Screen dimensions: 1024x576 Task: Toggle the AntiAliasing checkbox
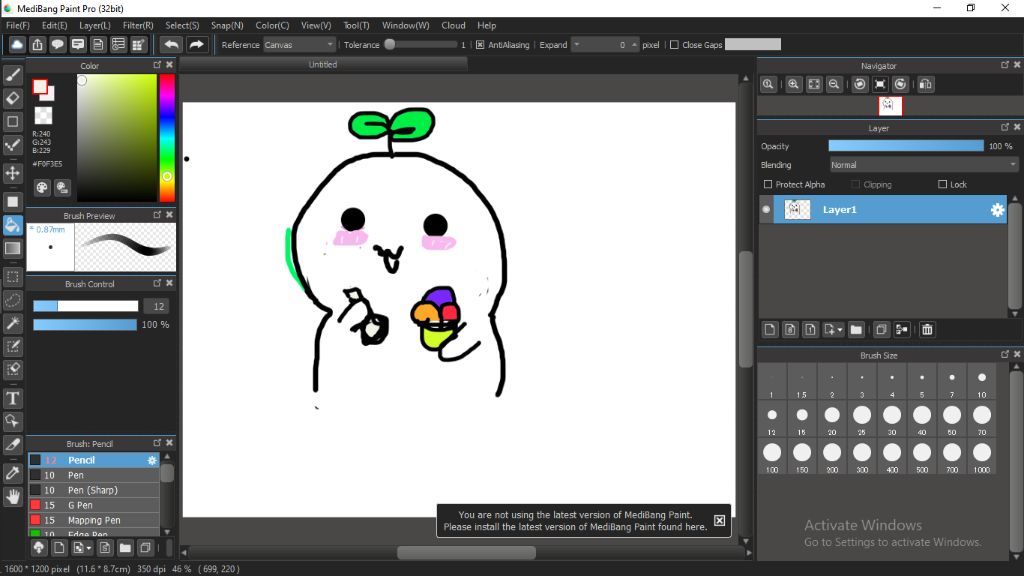pyautogui.click(x=480, y=45)
